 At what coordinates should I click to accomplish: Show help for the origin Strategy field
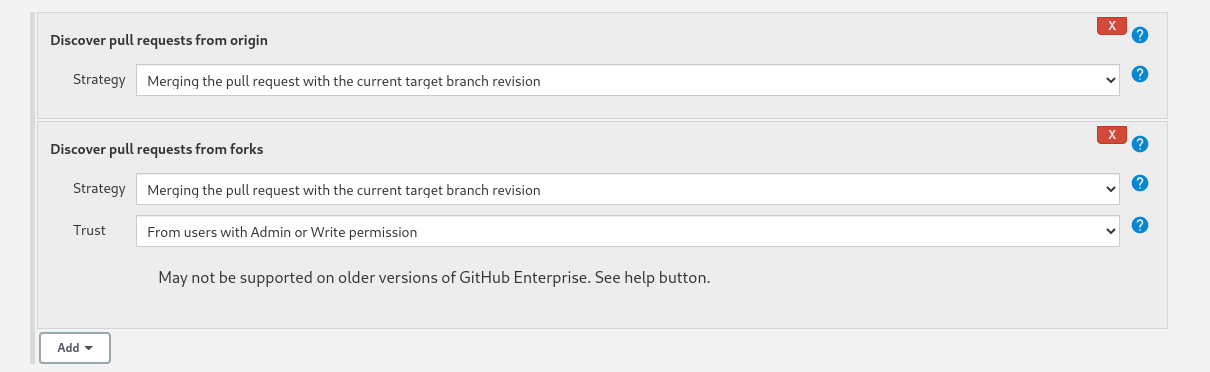click(1140, 74)
